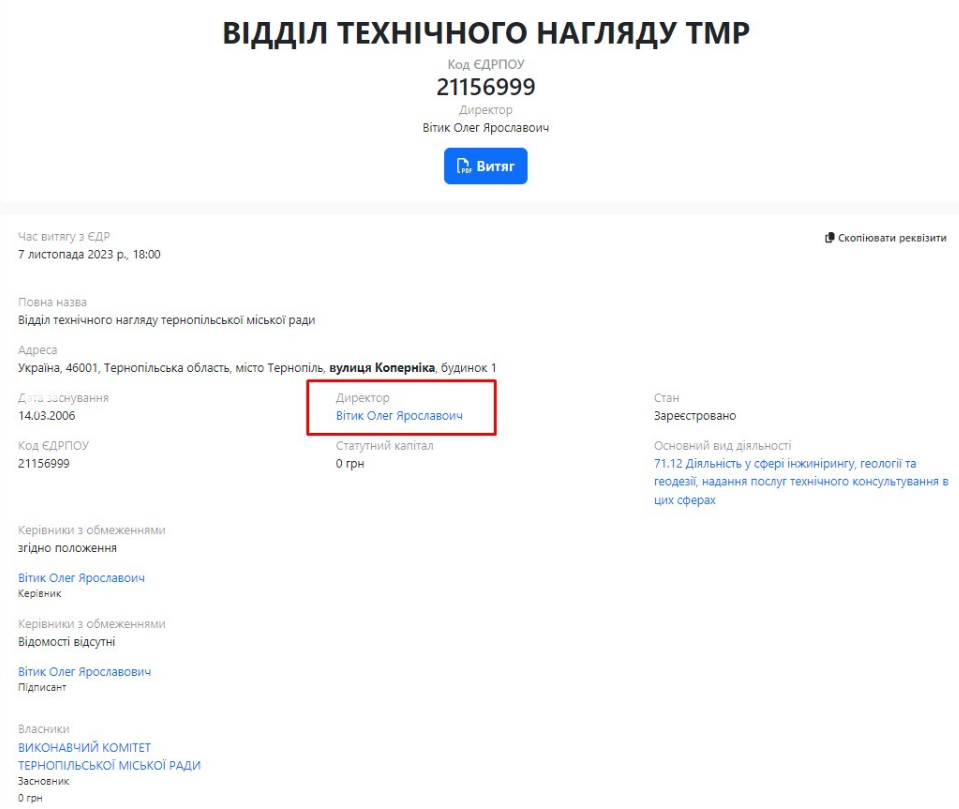Click the Скопіювати реквізити text

coord(892,238)
